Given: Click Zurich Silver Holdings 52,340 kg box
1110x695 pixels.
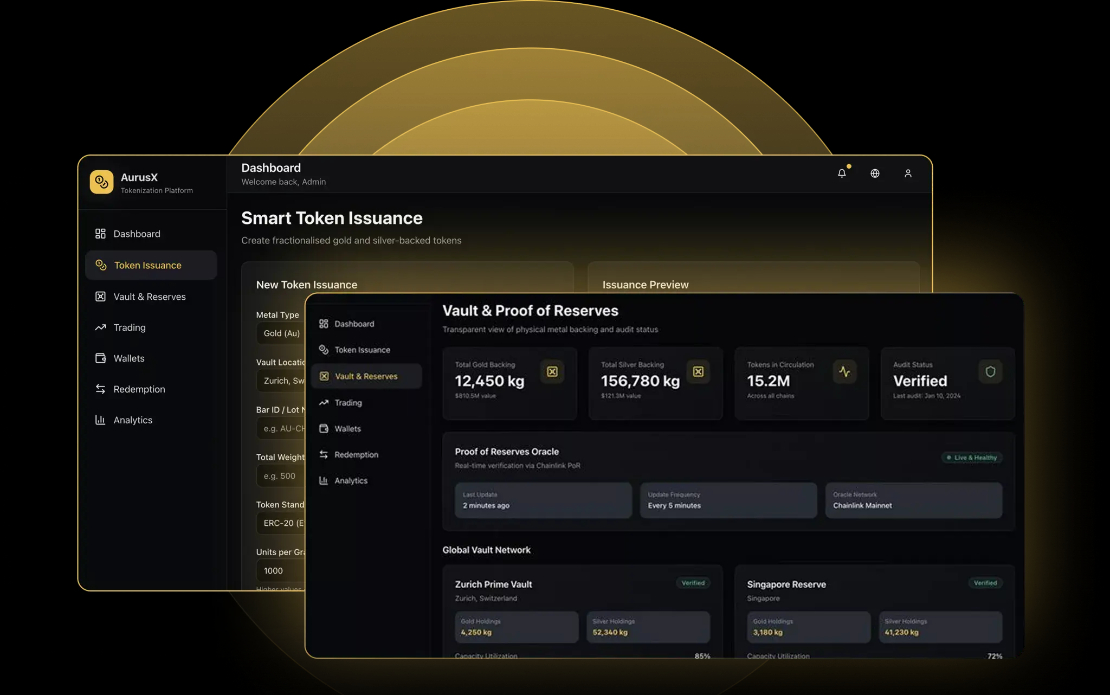Looking at the screenshot, I should (x=648, y=627).
